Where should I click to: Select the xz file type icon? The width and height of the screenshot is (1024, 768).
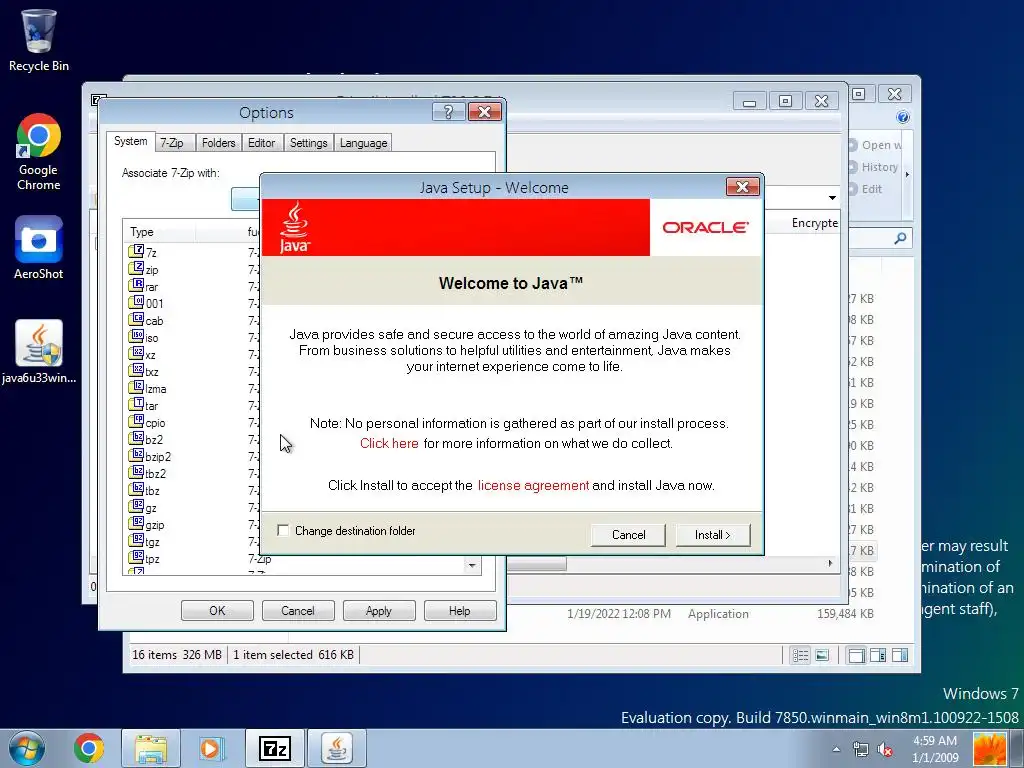tap(136, 353)
